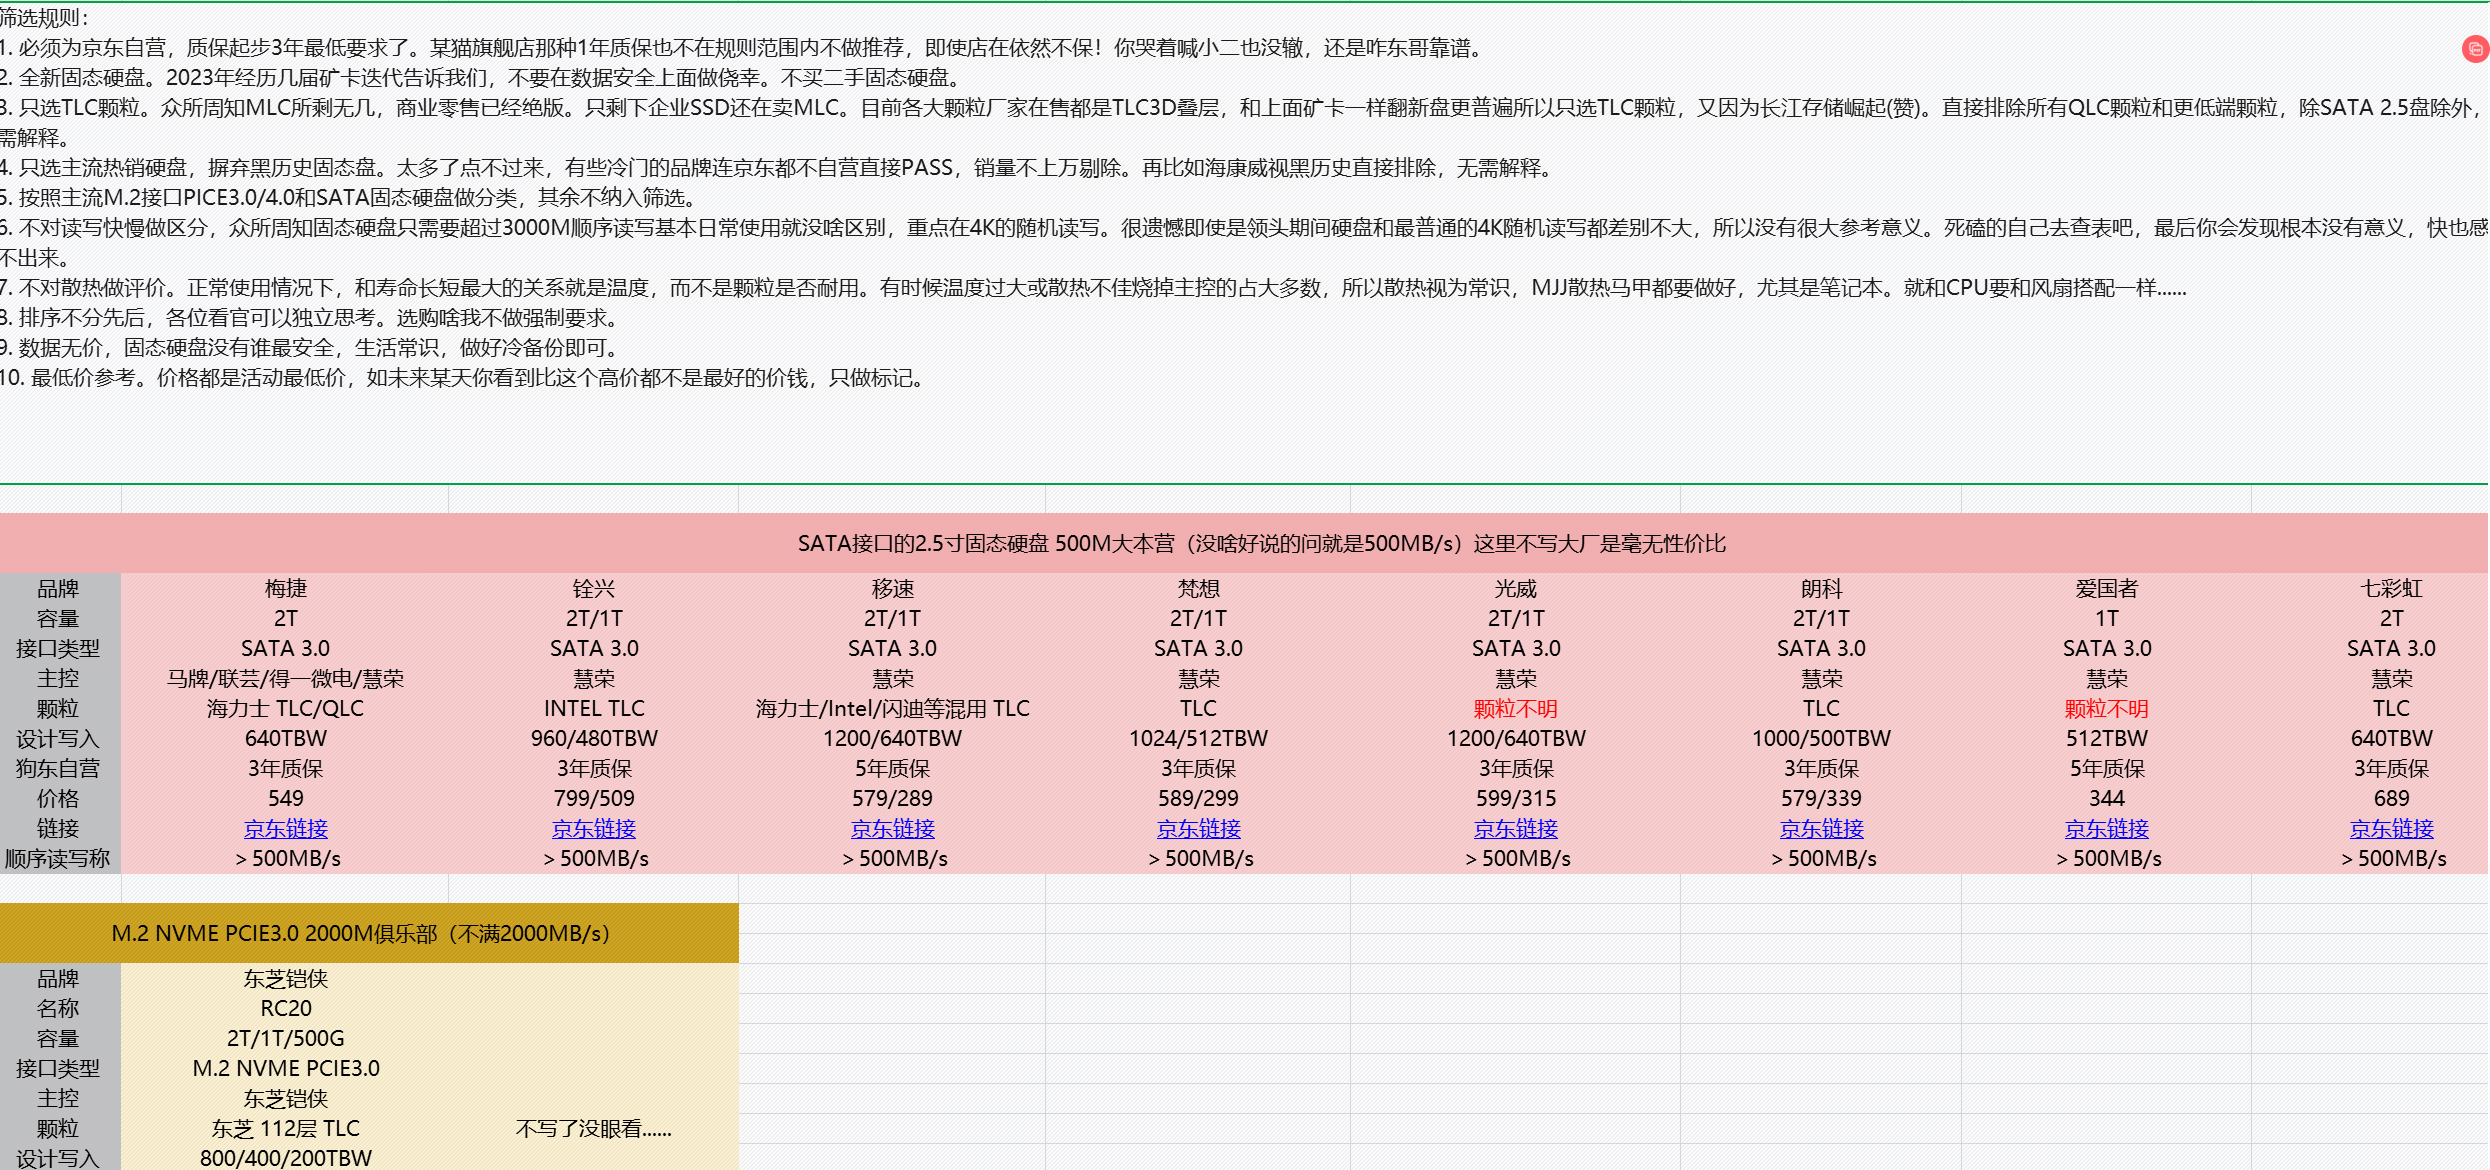The width and height of the screenshot is (2490, 1170).
Task: Select the 800/400/200TBW cell
Action: pos(285,1158)
